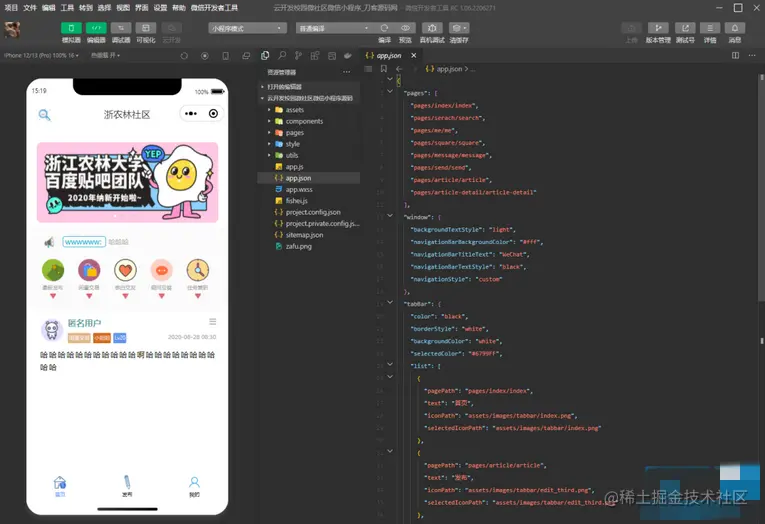Refresh the simulator with the reload icon
This screenshot has width=765, height=524.
(184, 56)
